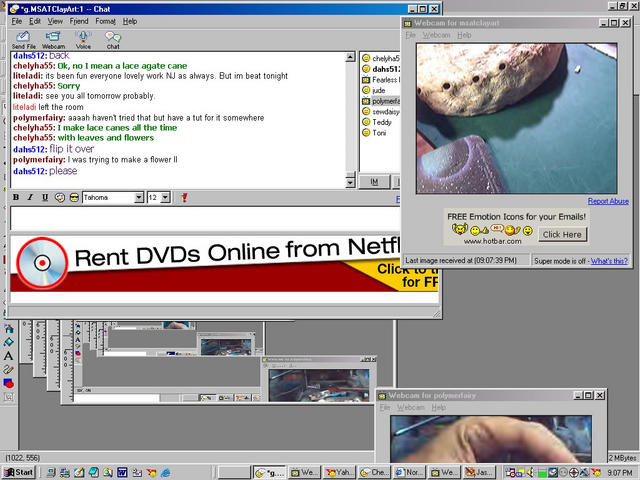Select user chelyha5 in the room list
Viewport: 640px width, 480px height.
point(381,58)
